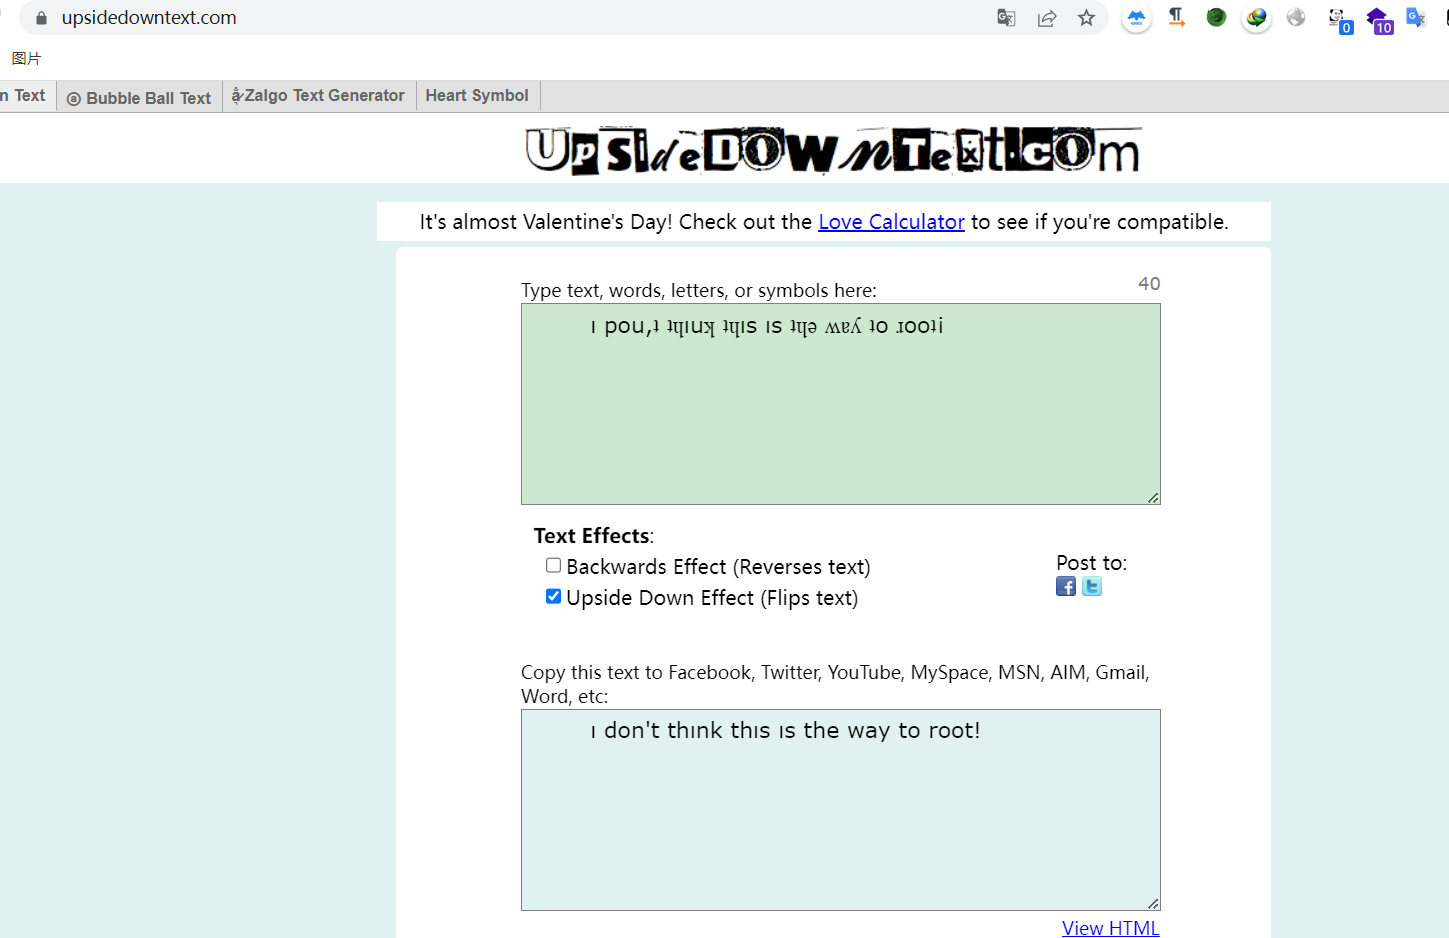Screen dimensions: 1449x938
Task: Uncheck the Upside Down Effect checkbox
Action: point(553,596)
